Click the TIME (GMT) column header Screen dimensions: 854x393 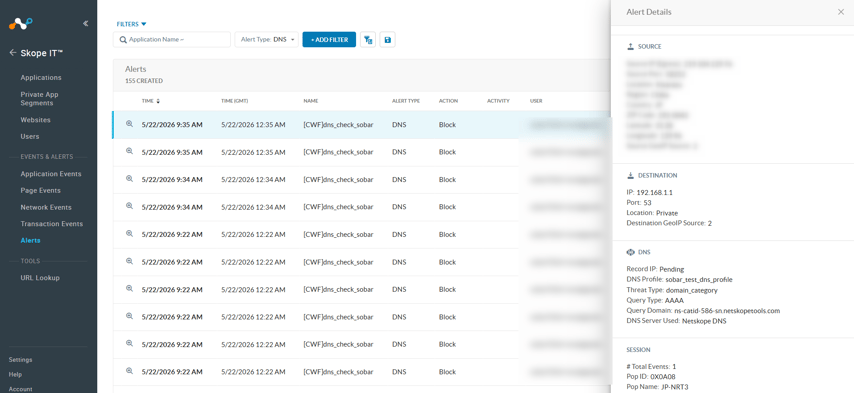coord(235,101)
